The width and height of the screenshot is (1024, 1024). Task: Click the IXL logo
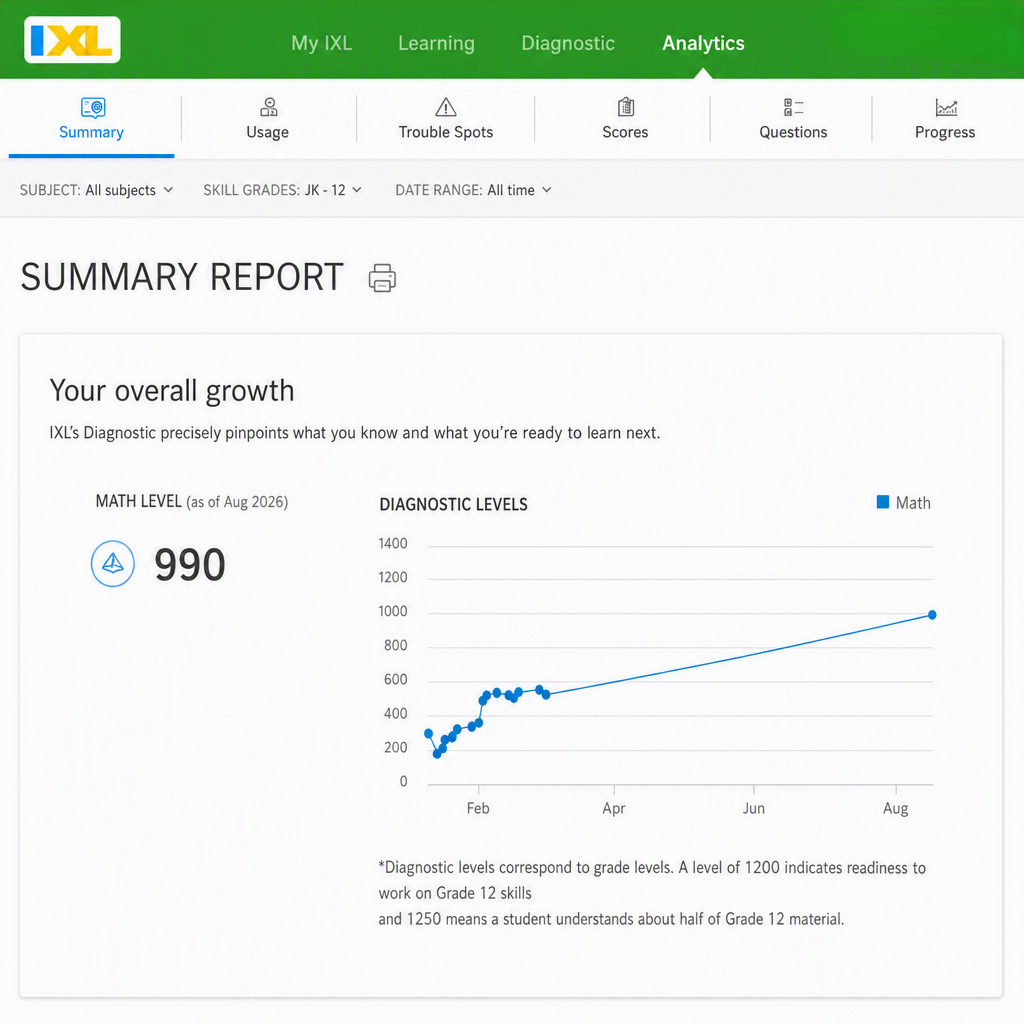[x=72, y=40]
